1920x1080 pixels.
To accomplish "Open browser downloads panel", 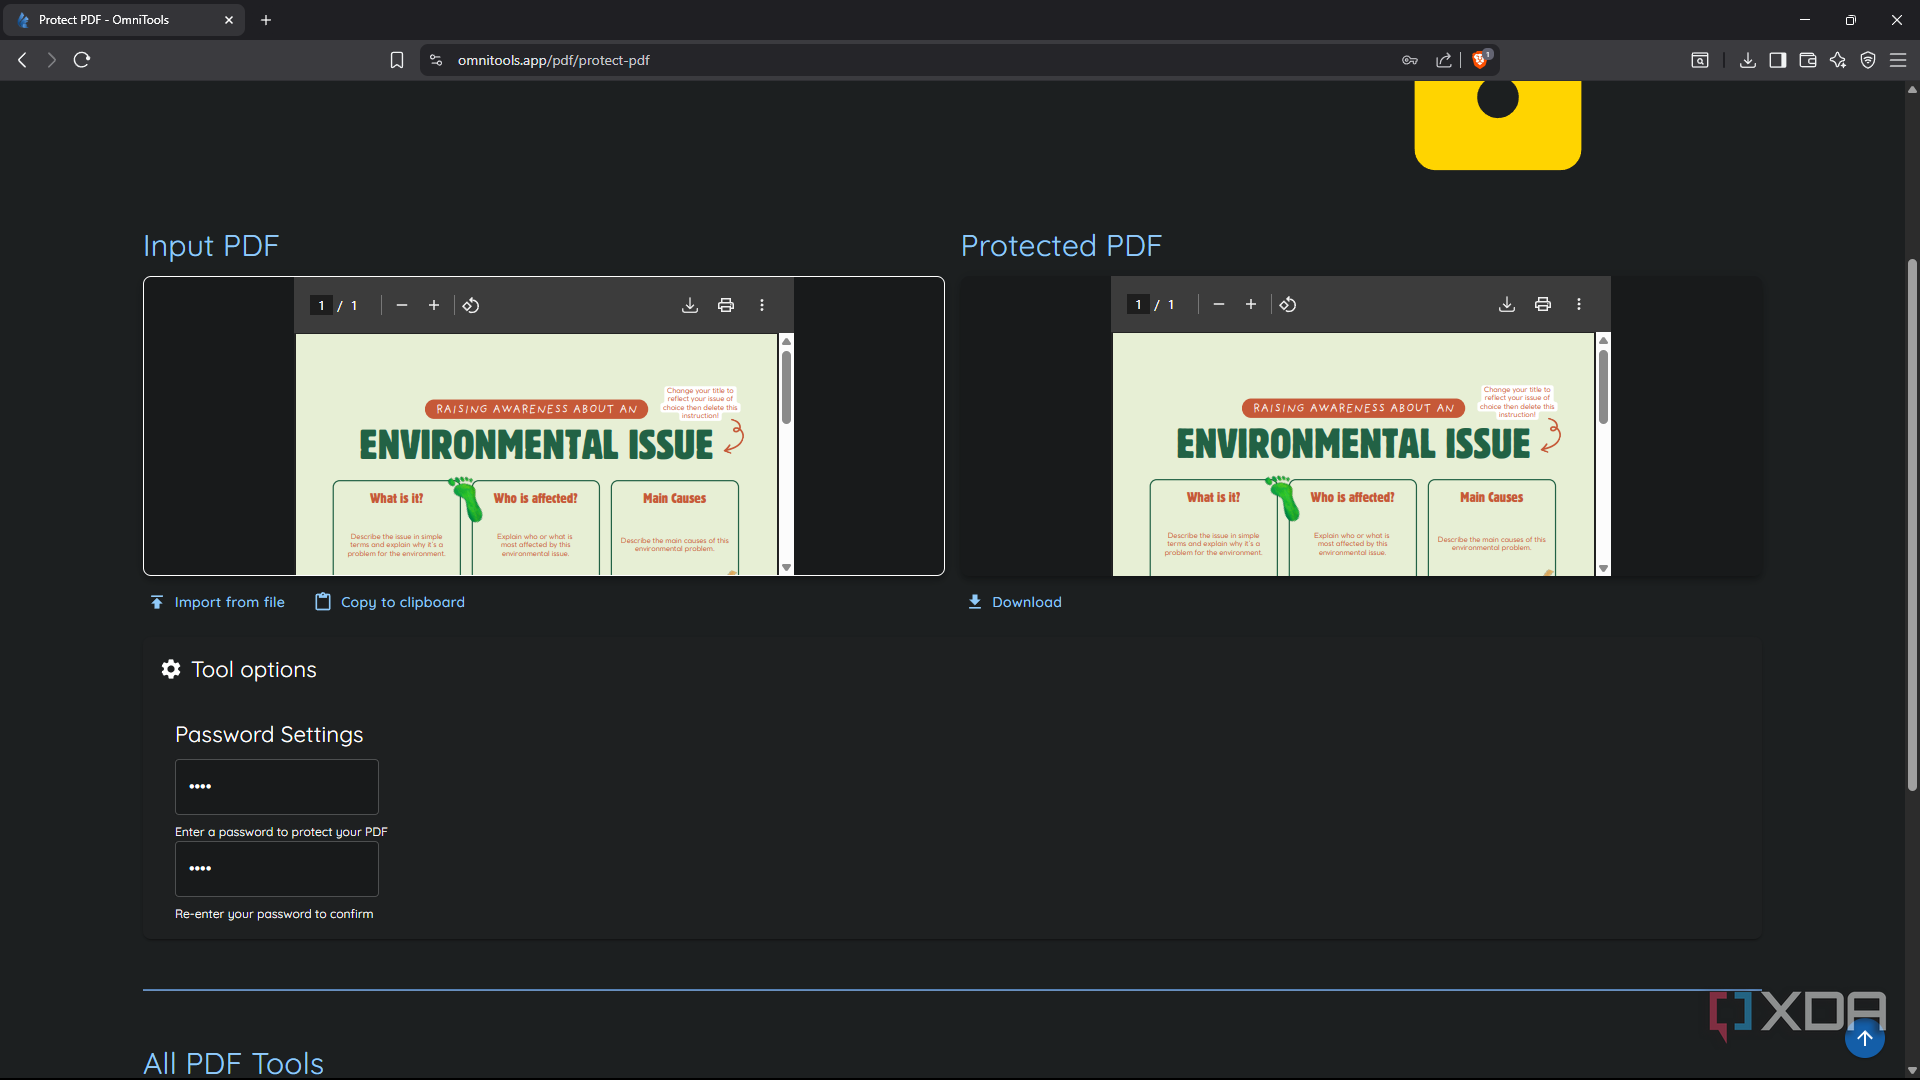I will [1748, 60].
